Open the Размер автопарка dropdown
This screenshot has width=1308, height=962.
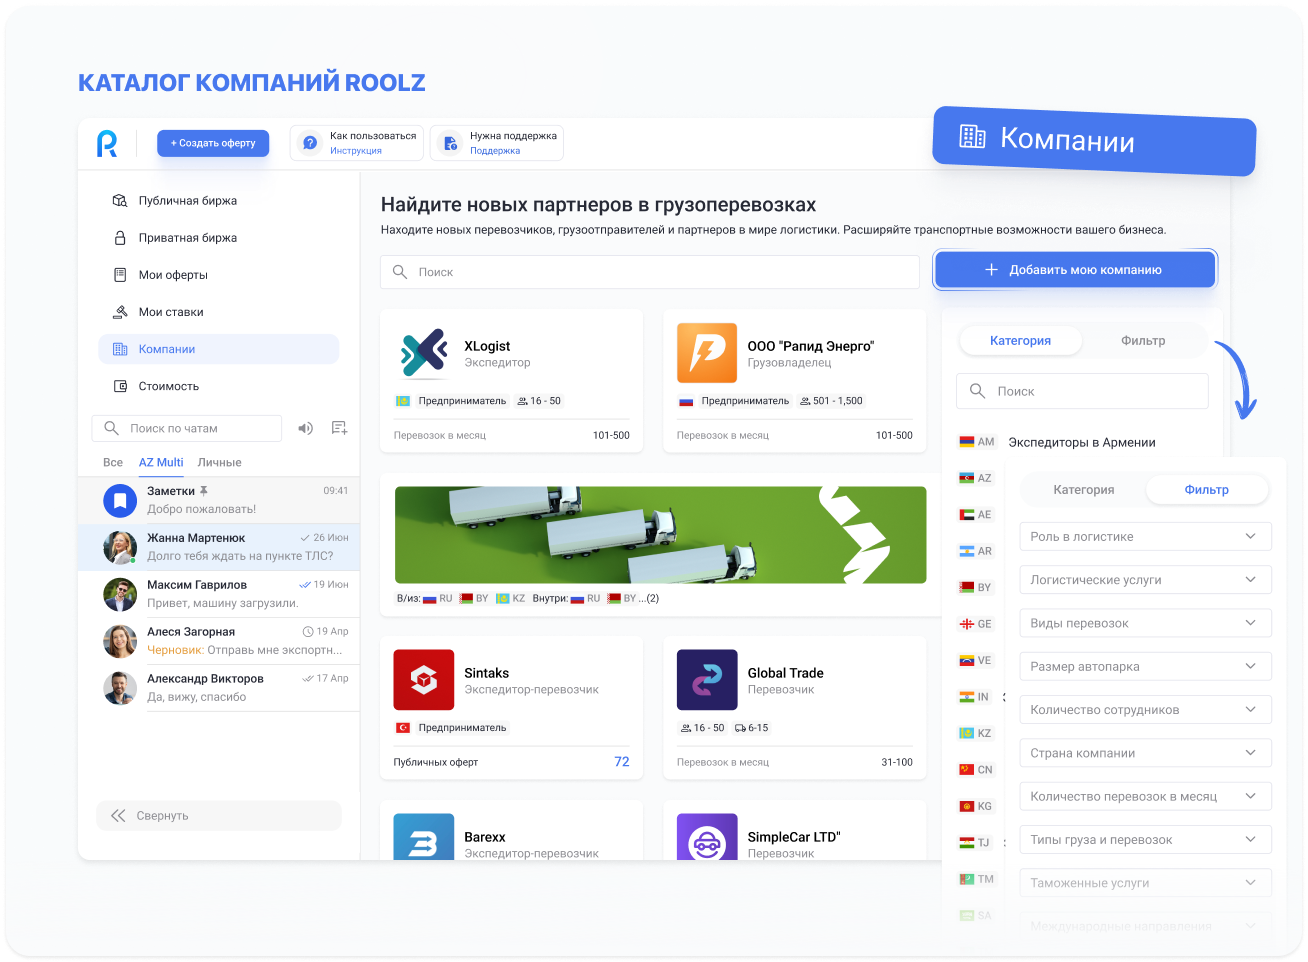point(1145,667)
